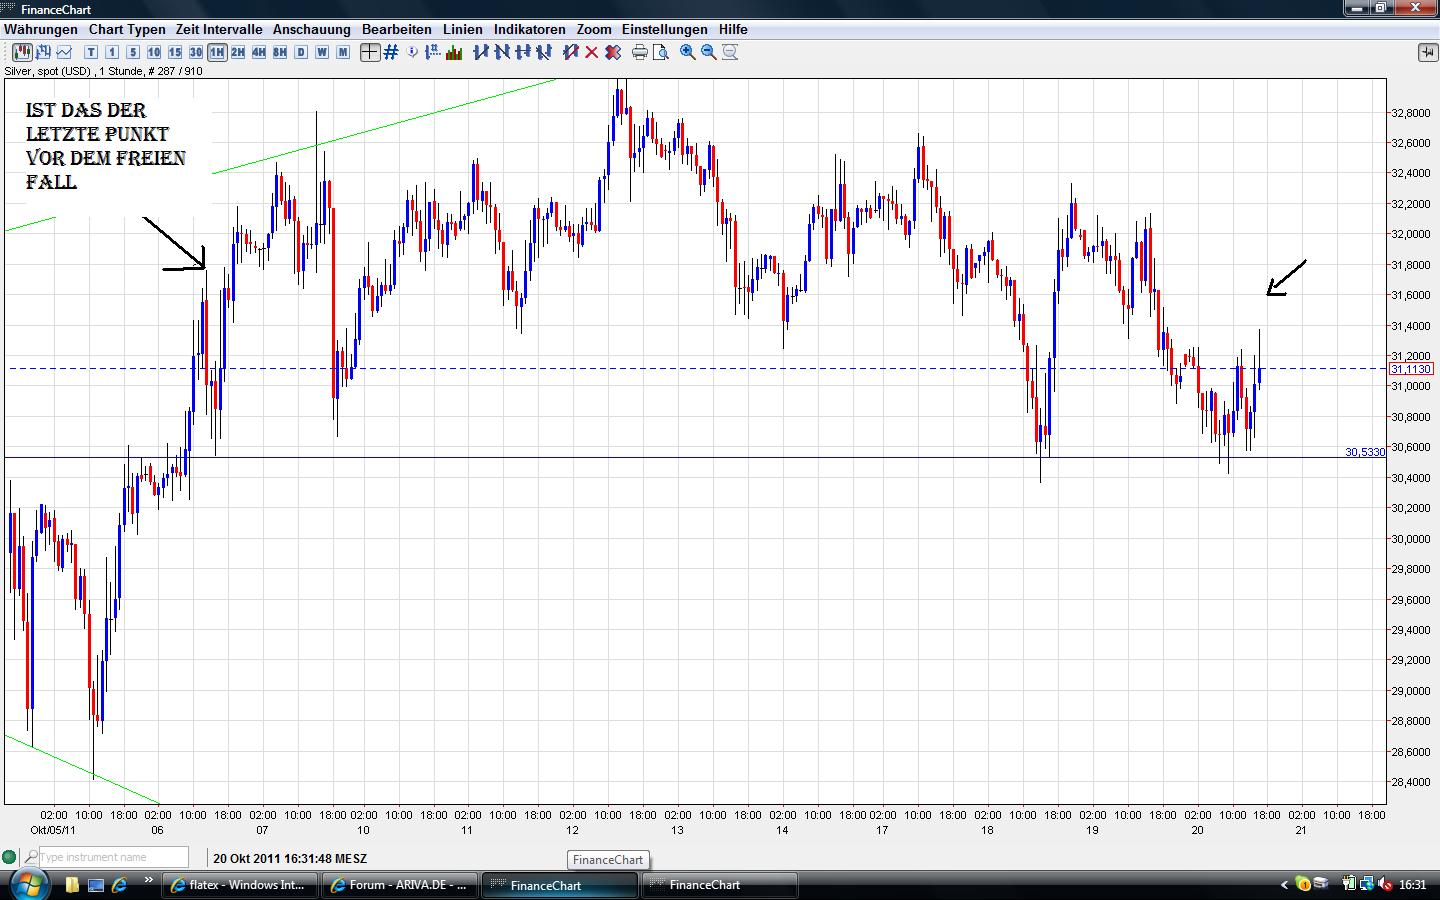Set the 30-minute interval
The height and width of the screenshot is (900, 1440).
point(196,52)
